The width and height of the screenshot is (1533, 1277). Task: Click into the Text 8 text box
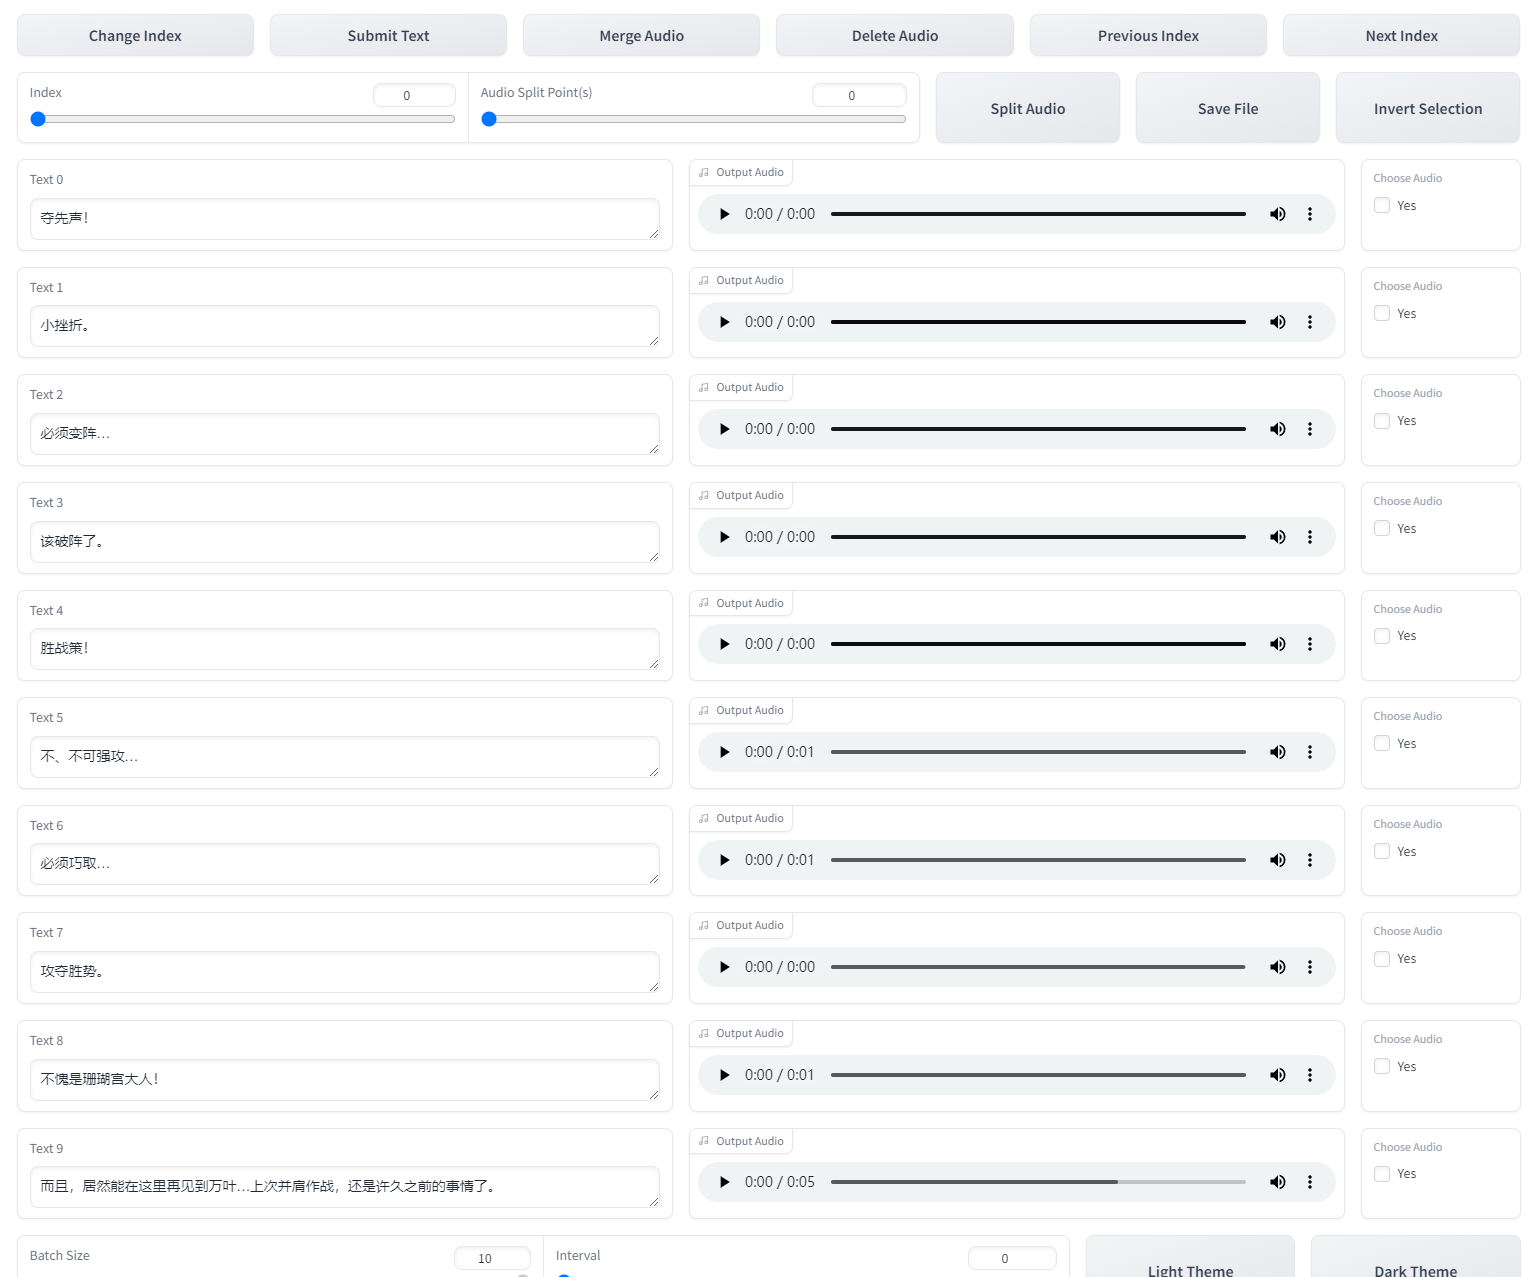(x=345, y=1080)
